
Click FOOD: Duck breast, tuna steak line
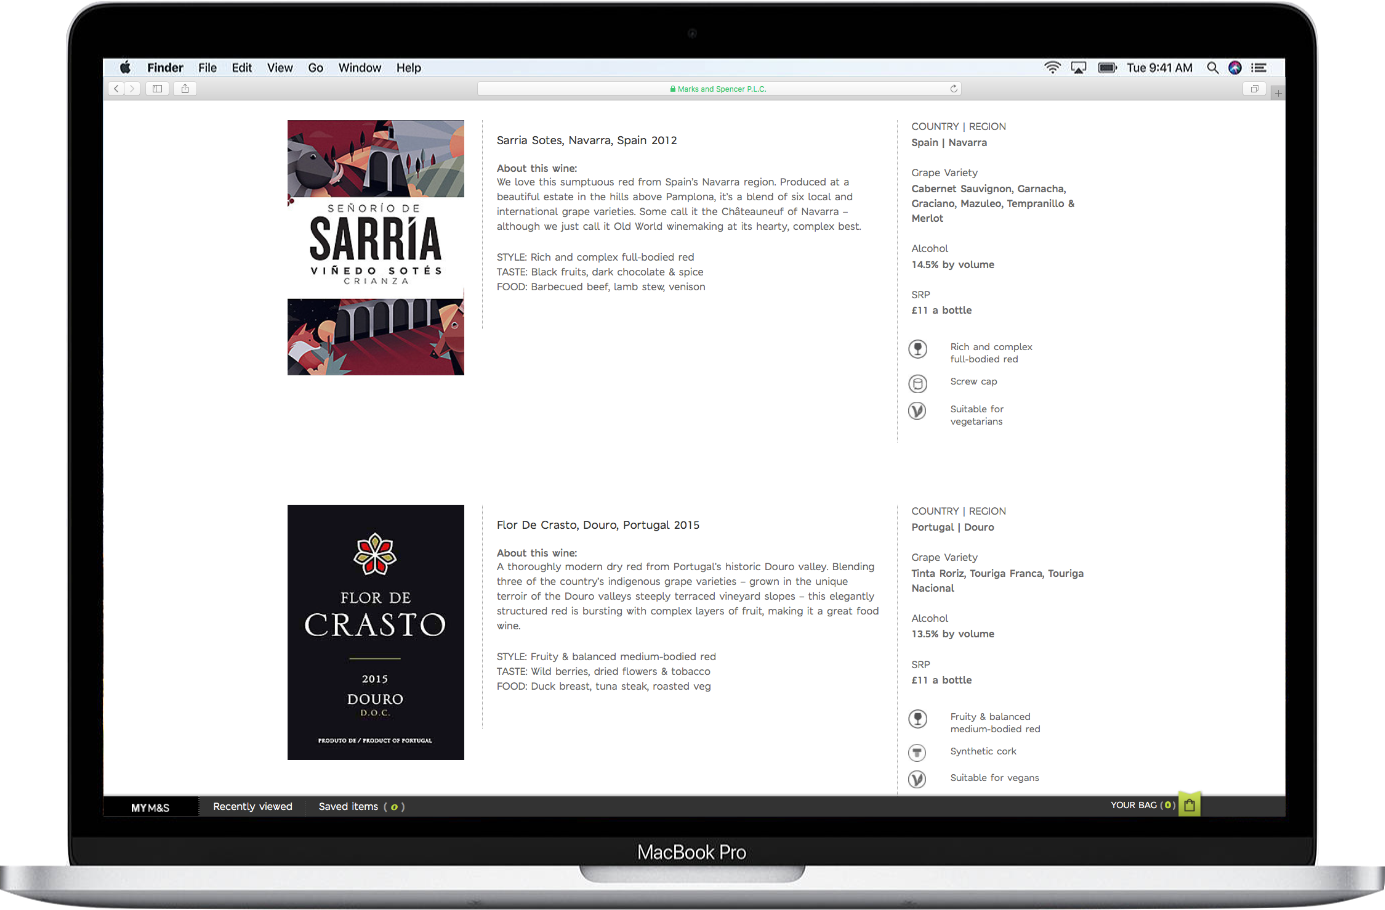[x=604, y=687]
